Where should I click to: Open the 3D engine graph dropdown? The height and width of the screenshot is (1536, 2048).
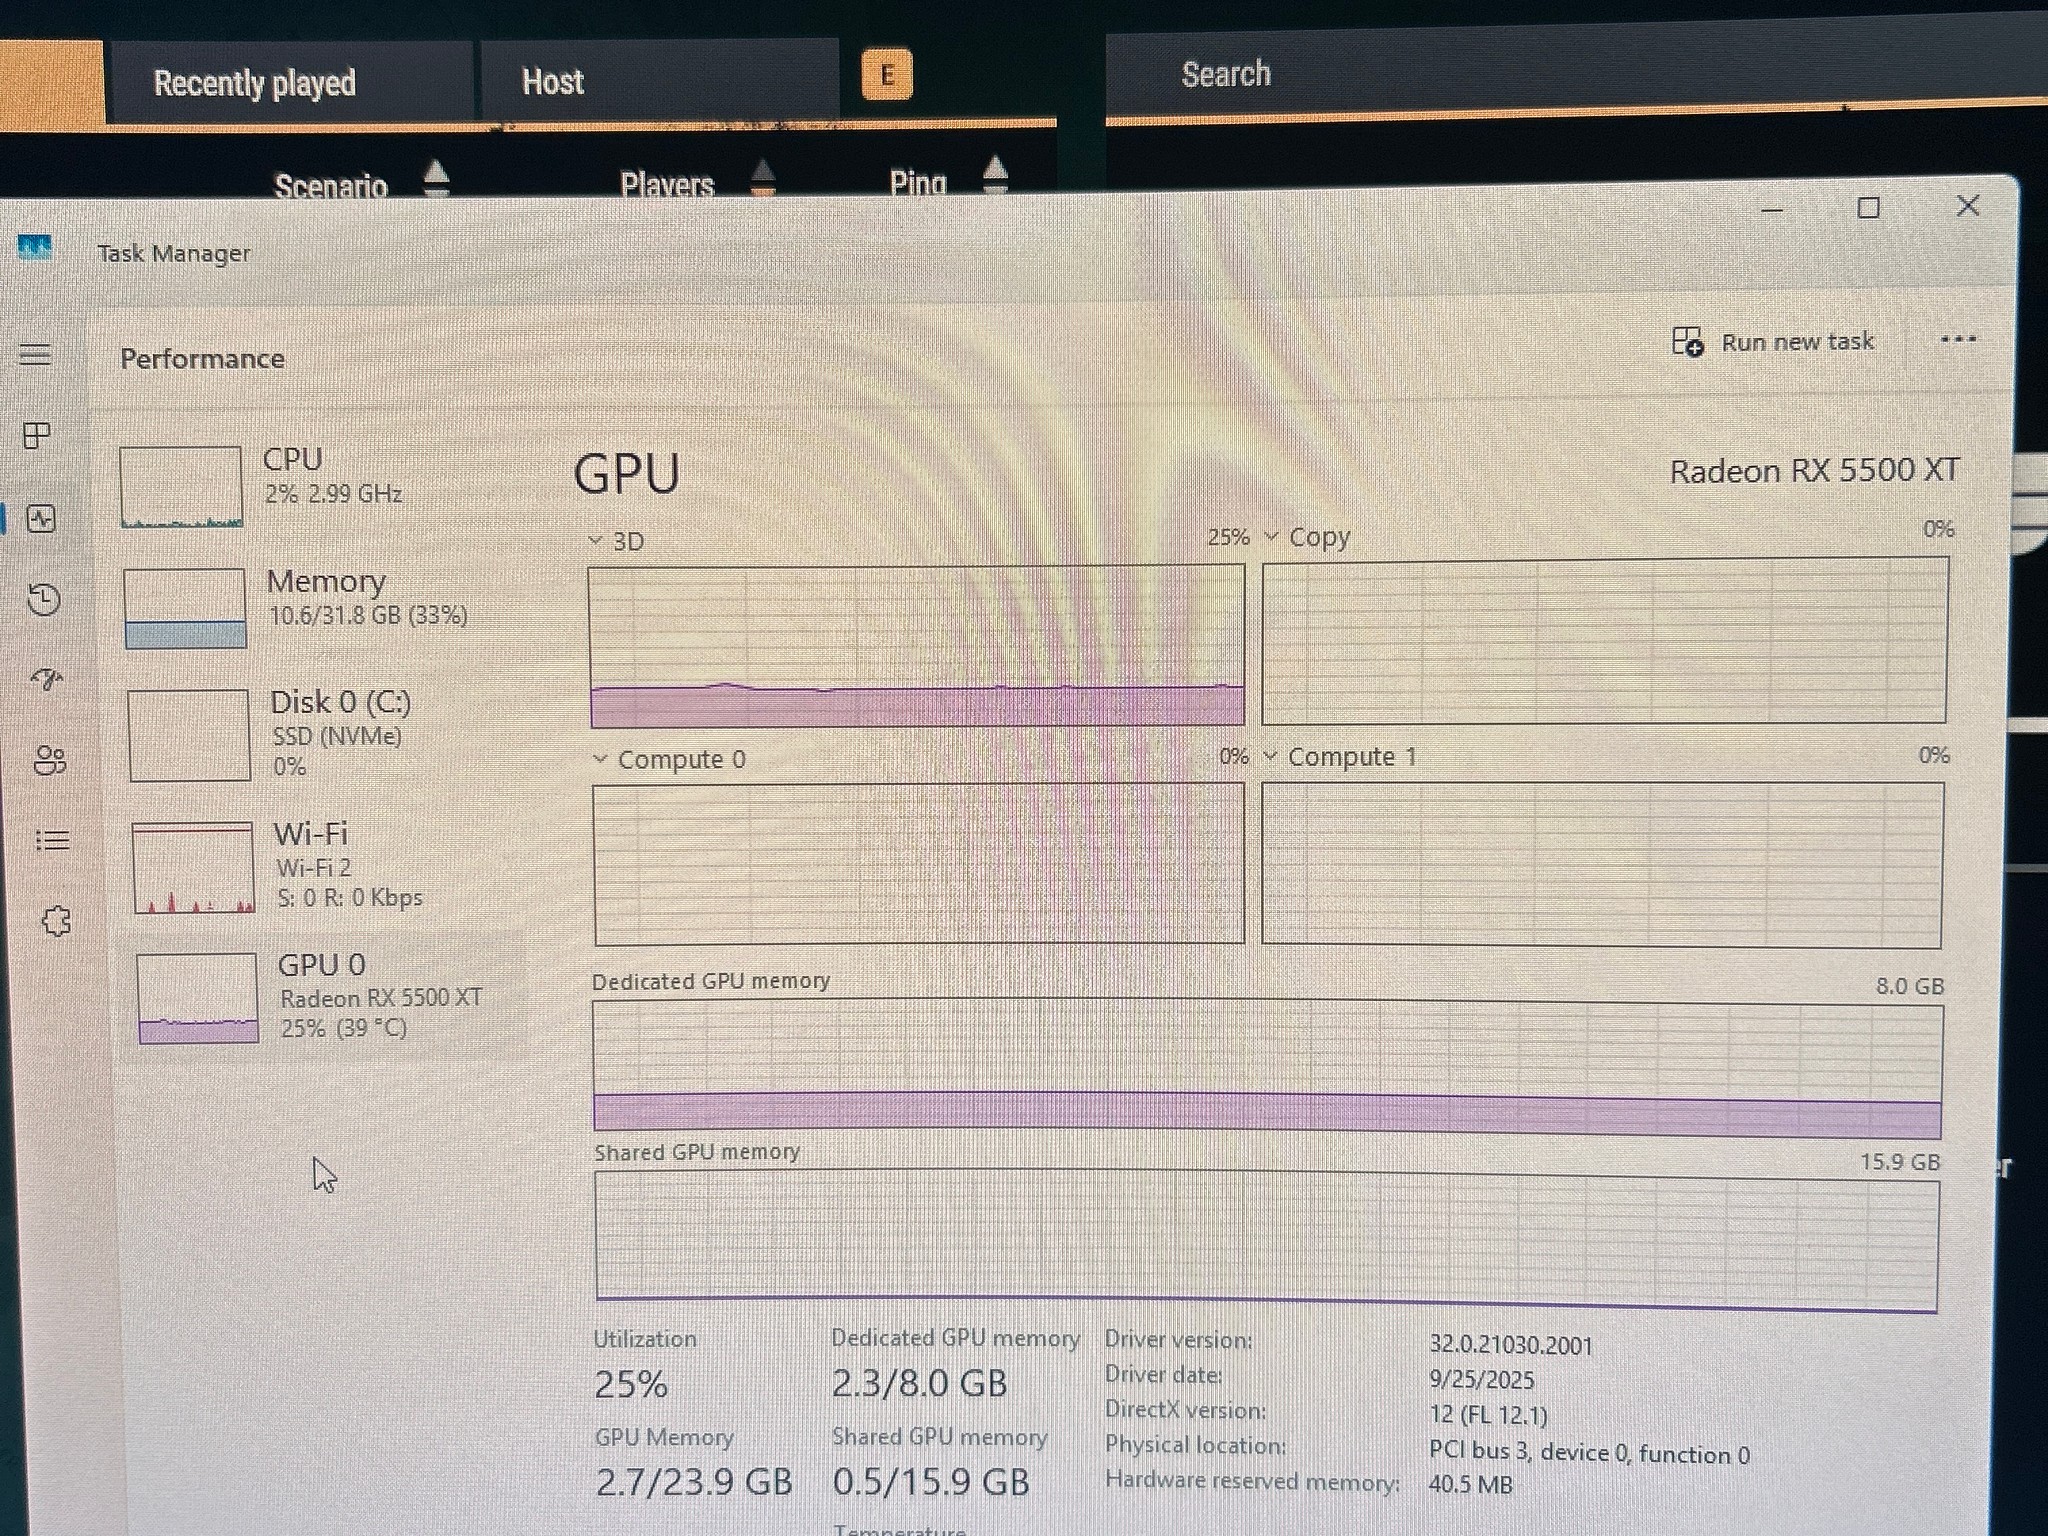596,541
